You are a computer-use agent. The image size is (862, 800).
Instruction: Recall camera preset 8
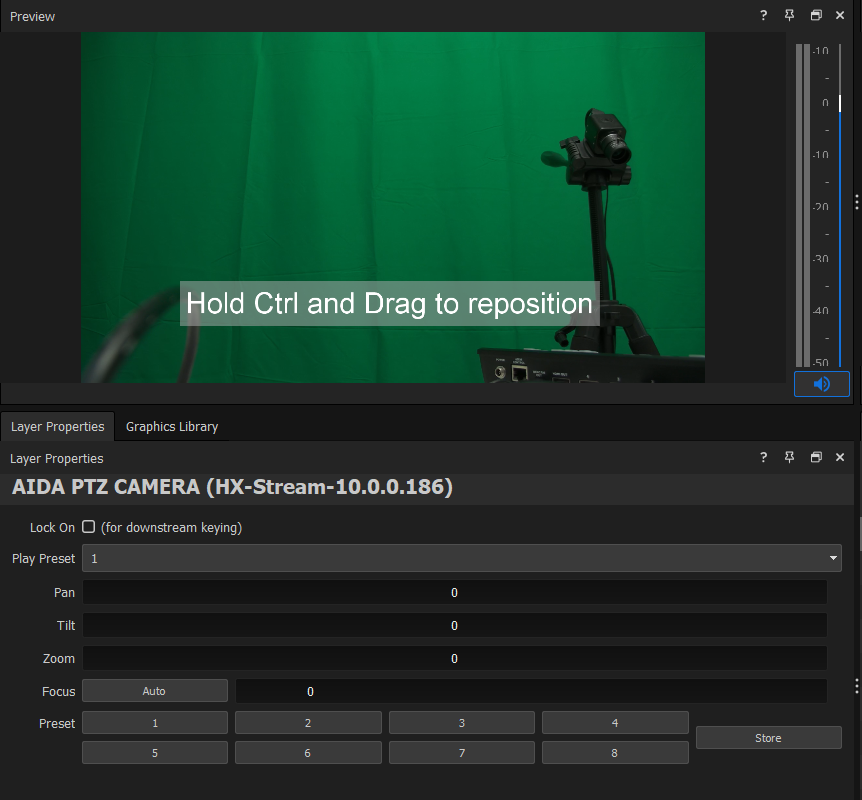614,753
